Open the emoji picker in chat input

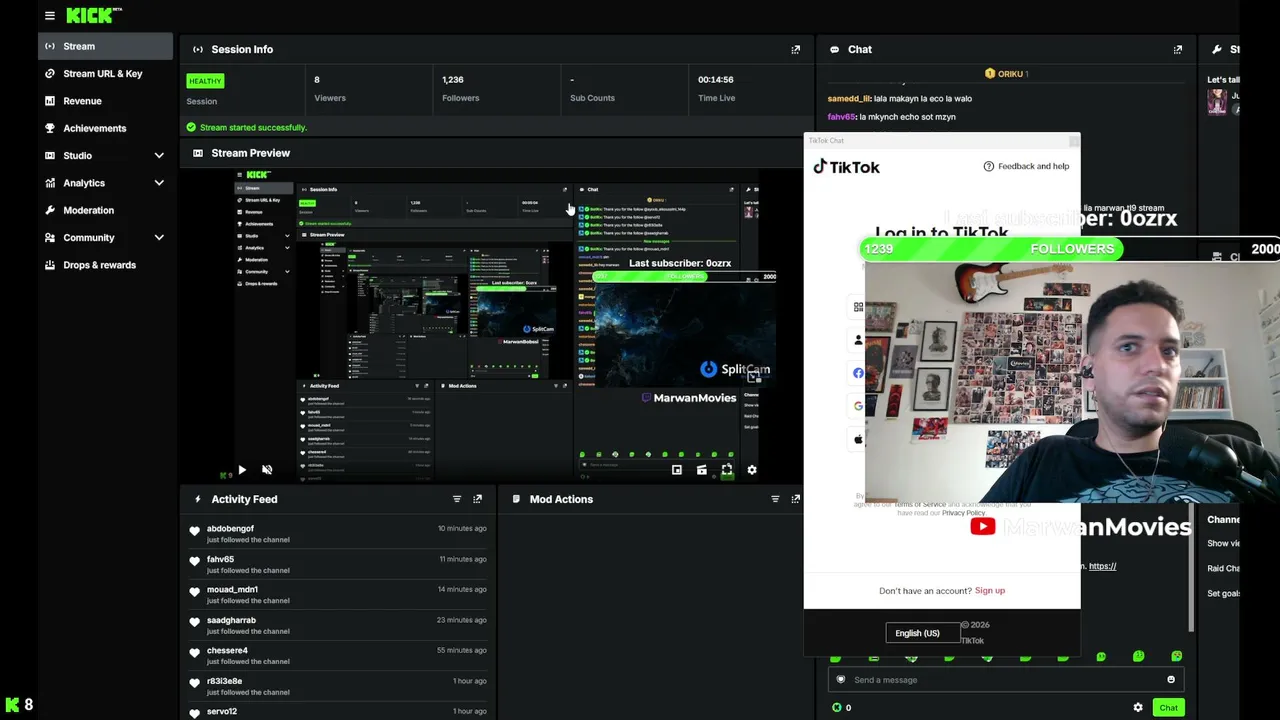1171,680
